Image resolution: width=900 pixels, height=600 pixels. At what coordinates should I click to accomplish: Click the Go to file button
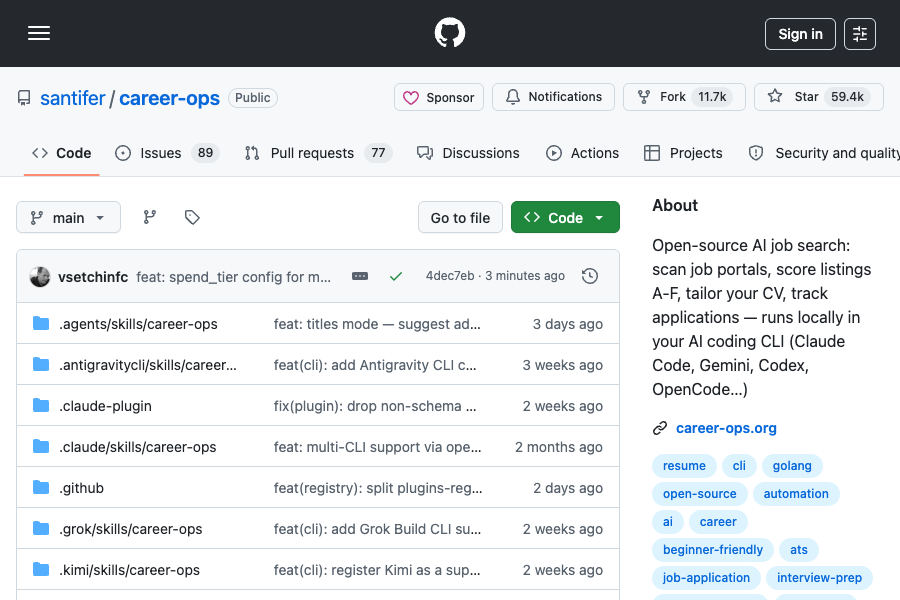(460, 218)
